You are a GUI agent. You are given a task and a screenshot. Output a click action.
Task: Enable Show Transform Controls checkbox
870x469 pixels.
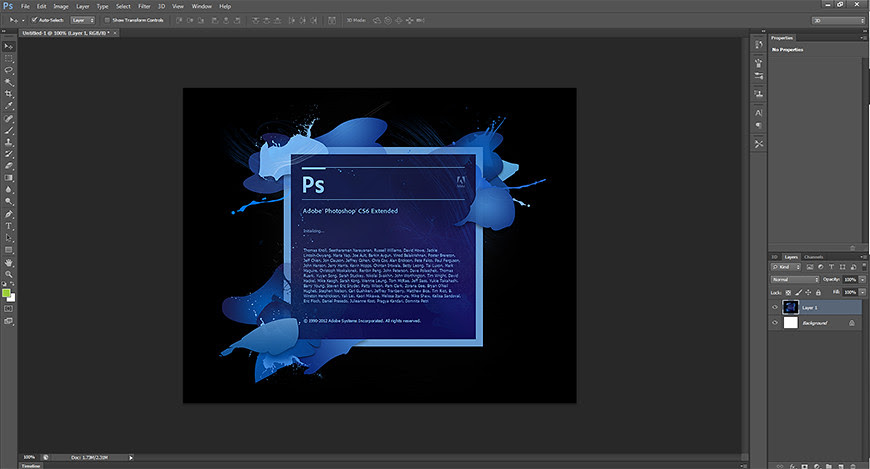(107, 20)
